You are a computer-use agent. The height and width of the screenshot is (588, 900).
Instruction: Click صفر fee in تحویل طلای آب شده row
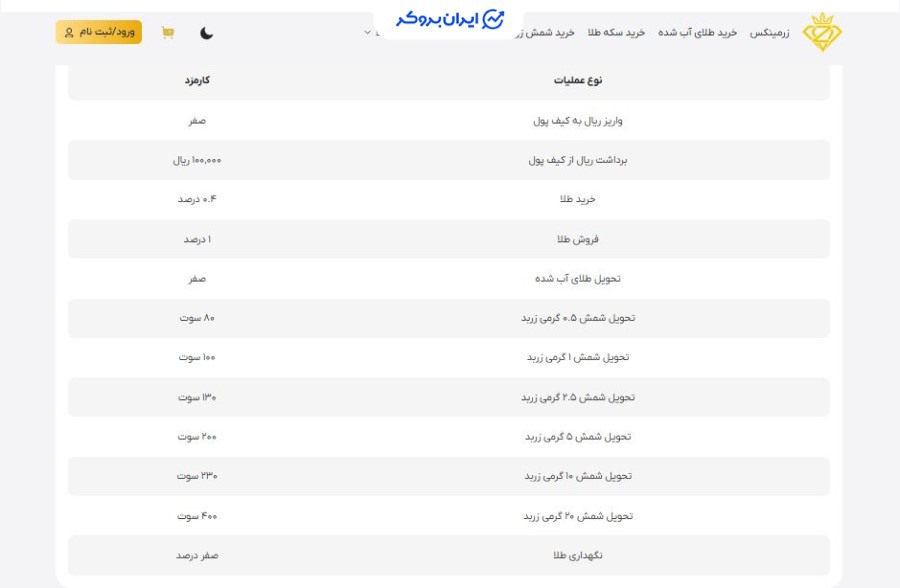197,279
